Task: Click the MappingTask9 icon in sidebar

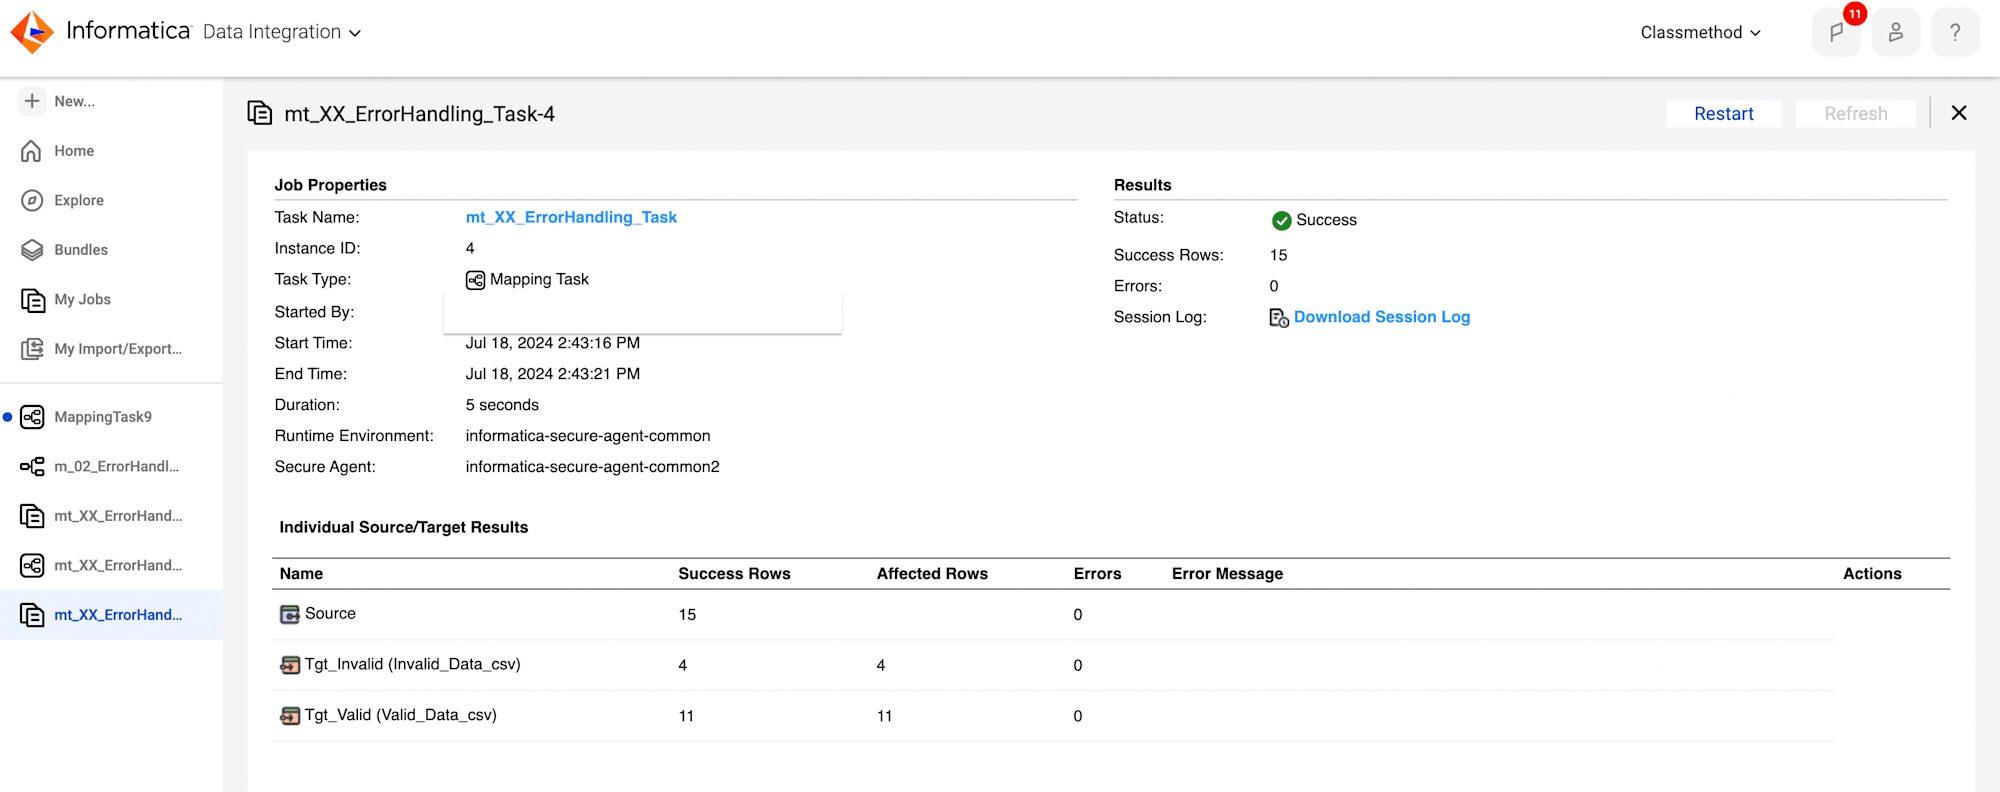Action: coord(32,417)
